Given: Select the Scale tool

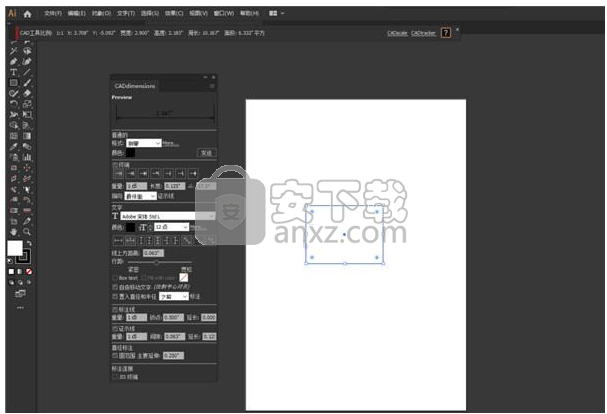Looking at the screenshot, I should (x=27, y=104).
